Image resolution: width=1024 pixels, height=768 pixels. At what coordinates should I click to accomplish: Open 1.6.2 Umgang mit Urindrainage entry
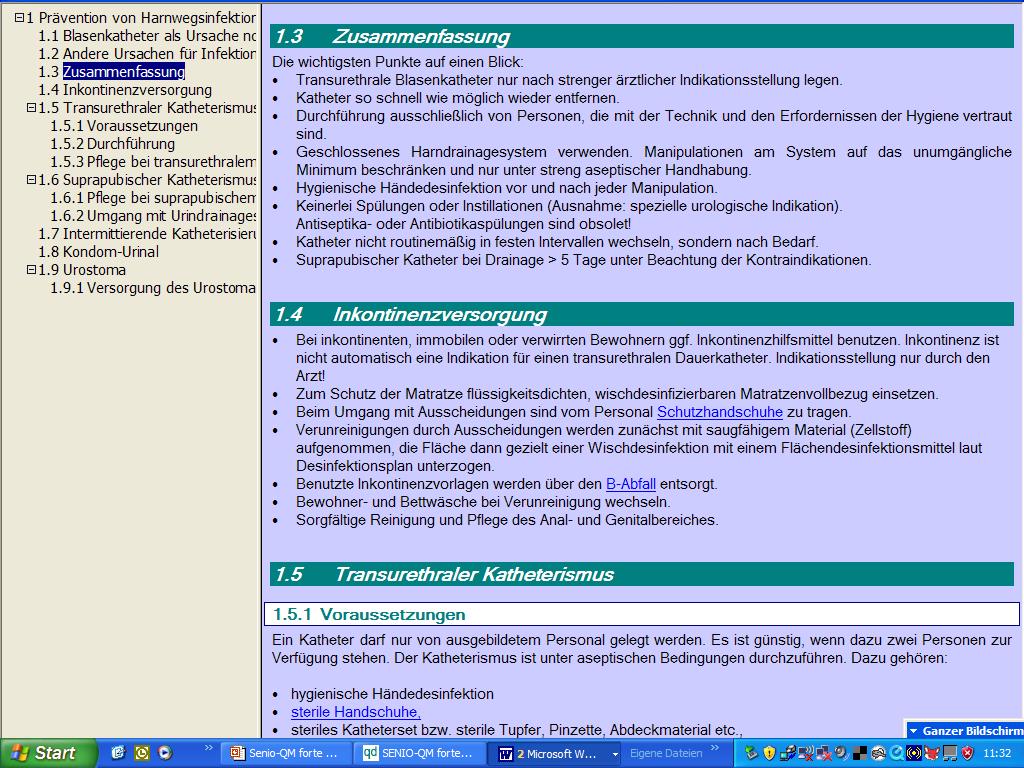tap(153, 216)
